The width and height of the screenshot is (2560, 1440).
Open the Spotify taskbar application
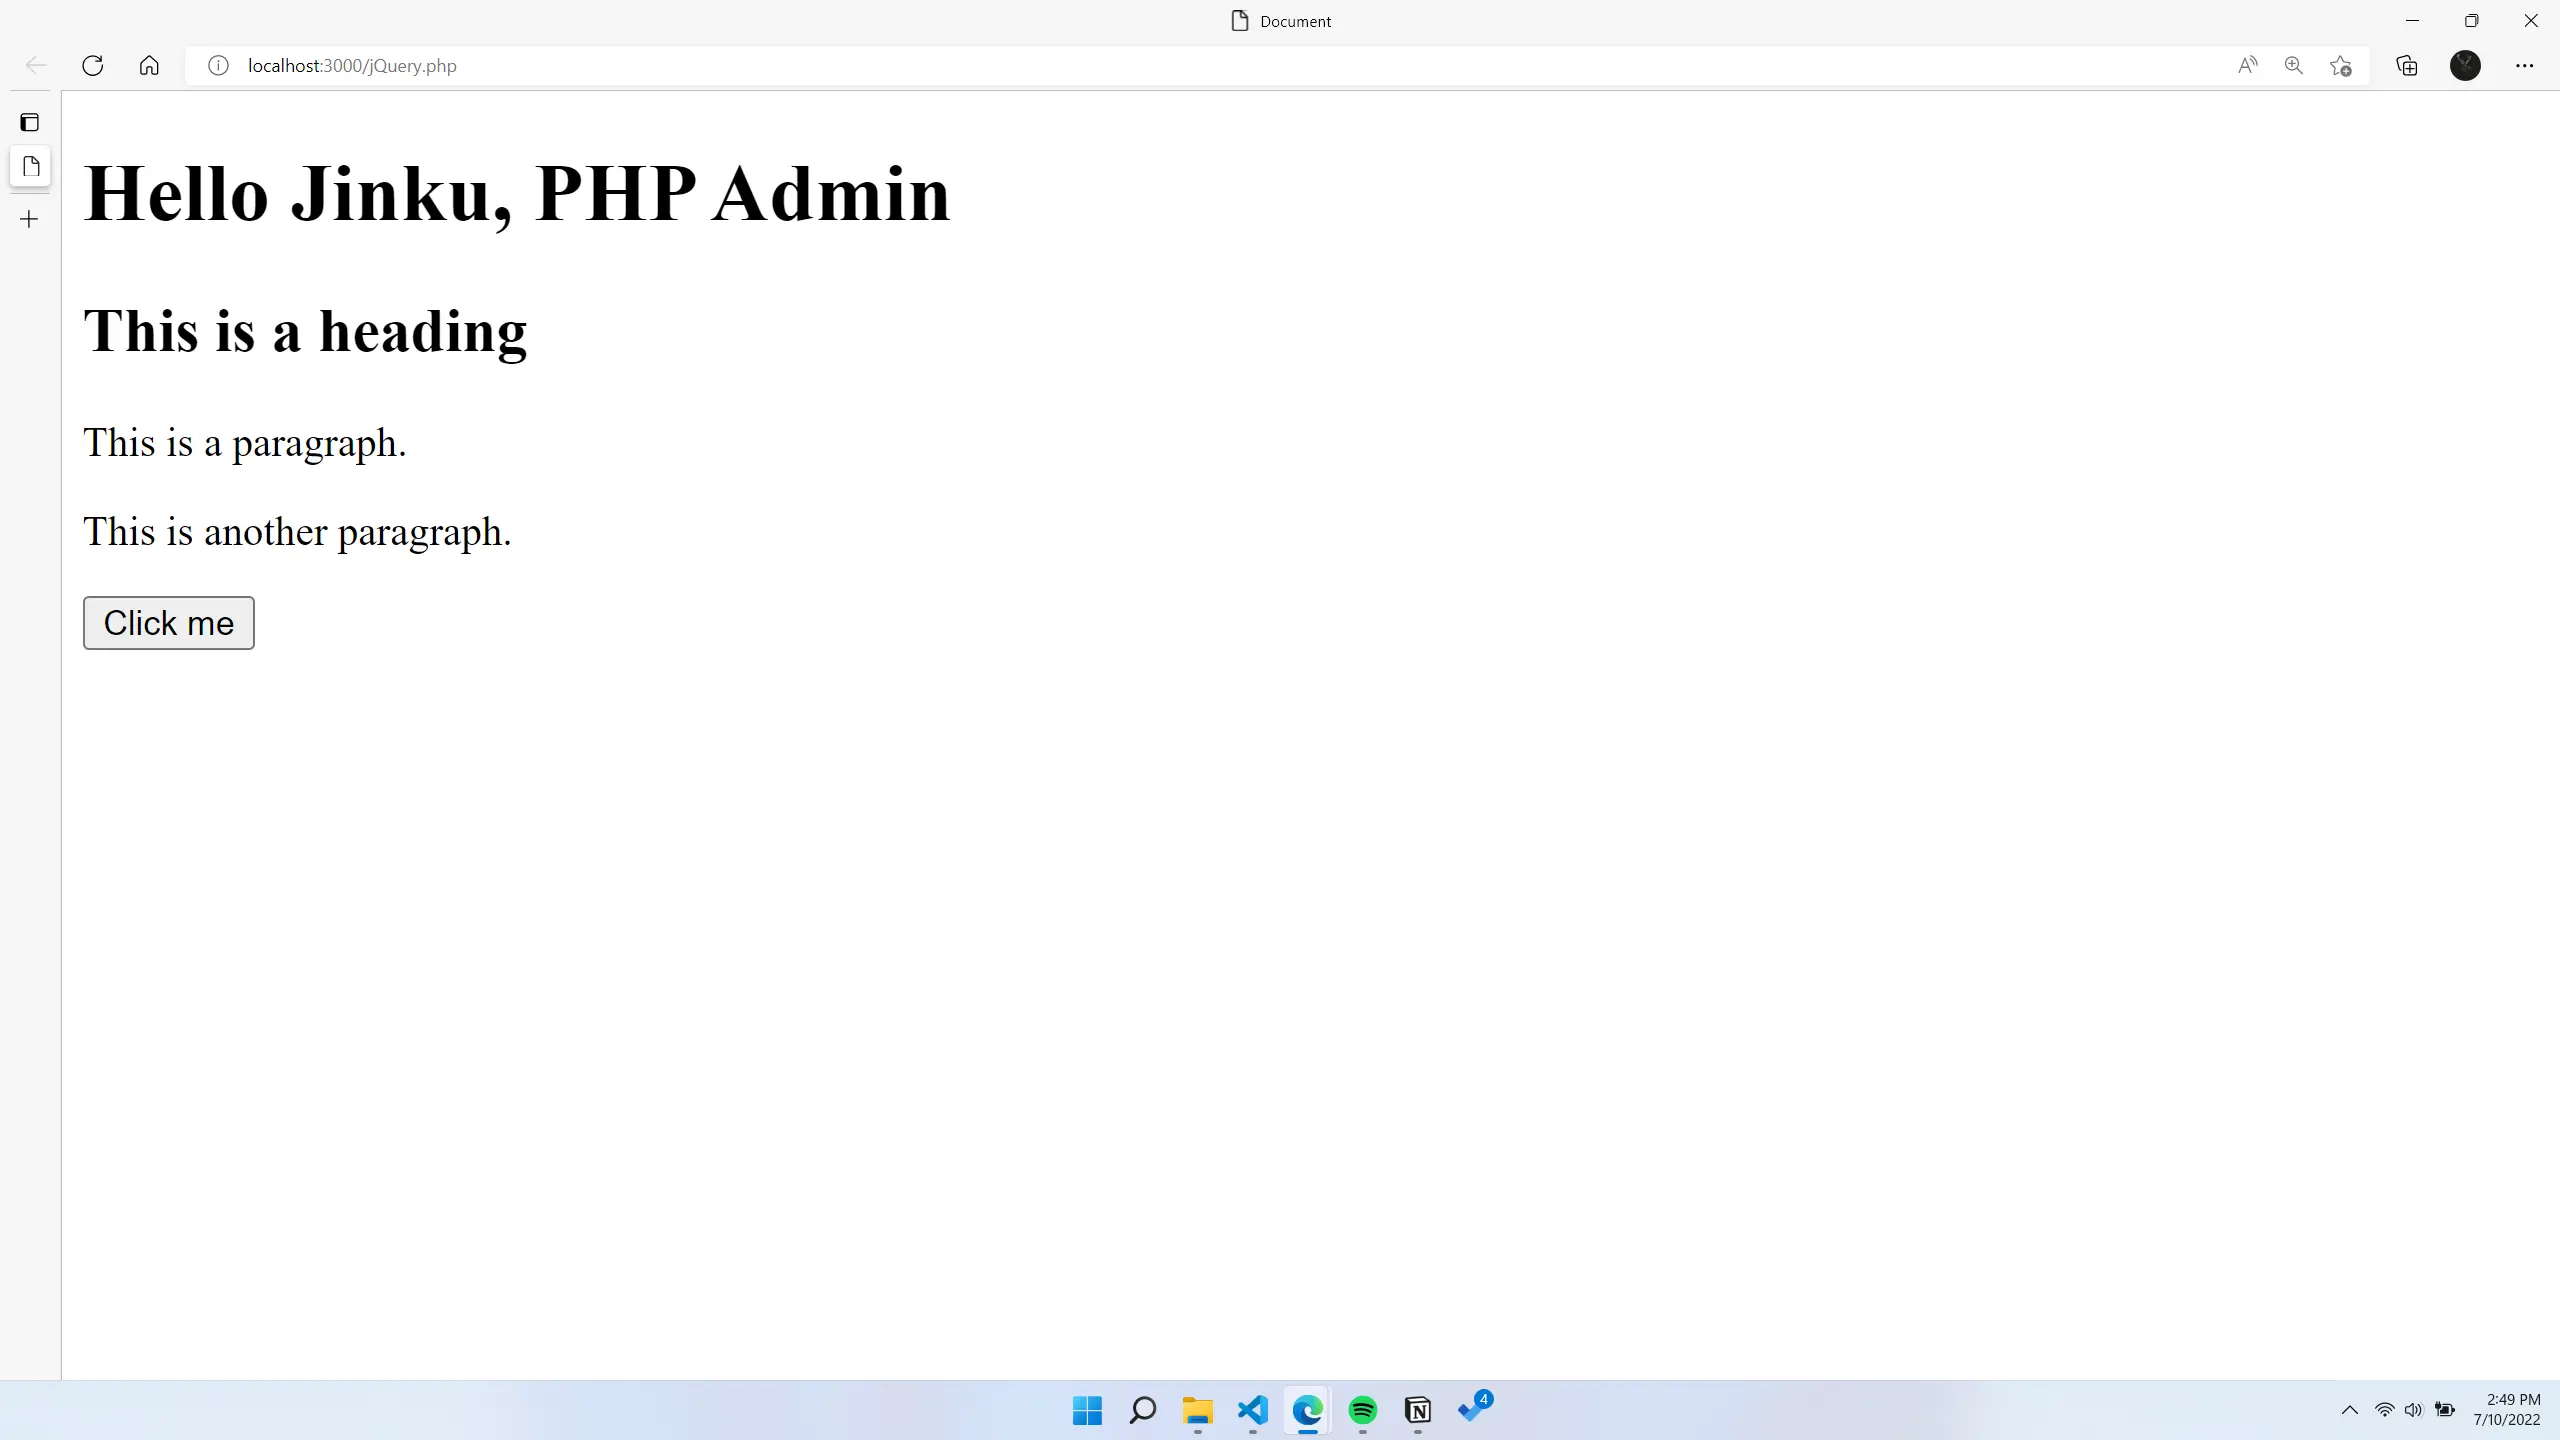[x=1361, y=1410]
